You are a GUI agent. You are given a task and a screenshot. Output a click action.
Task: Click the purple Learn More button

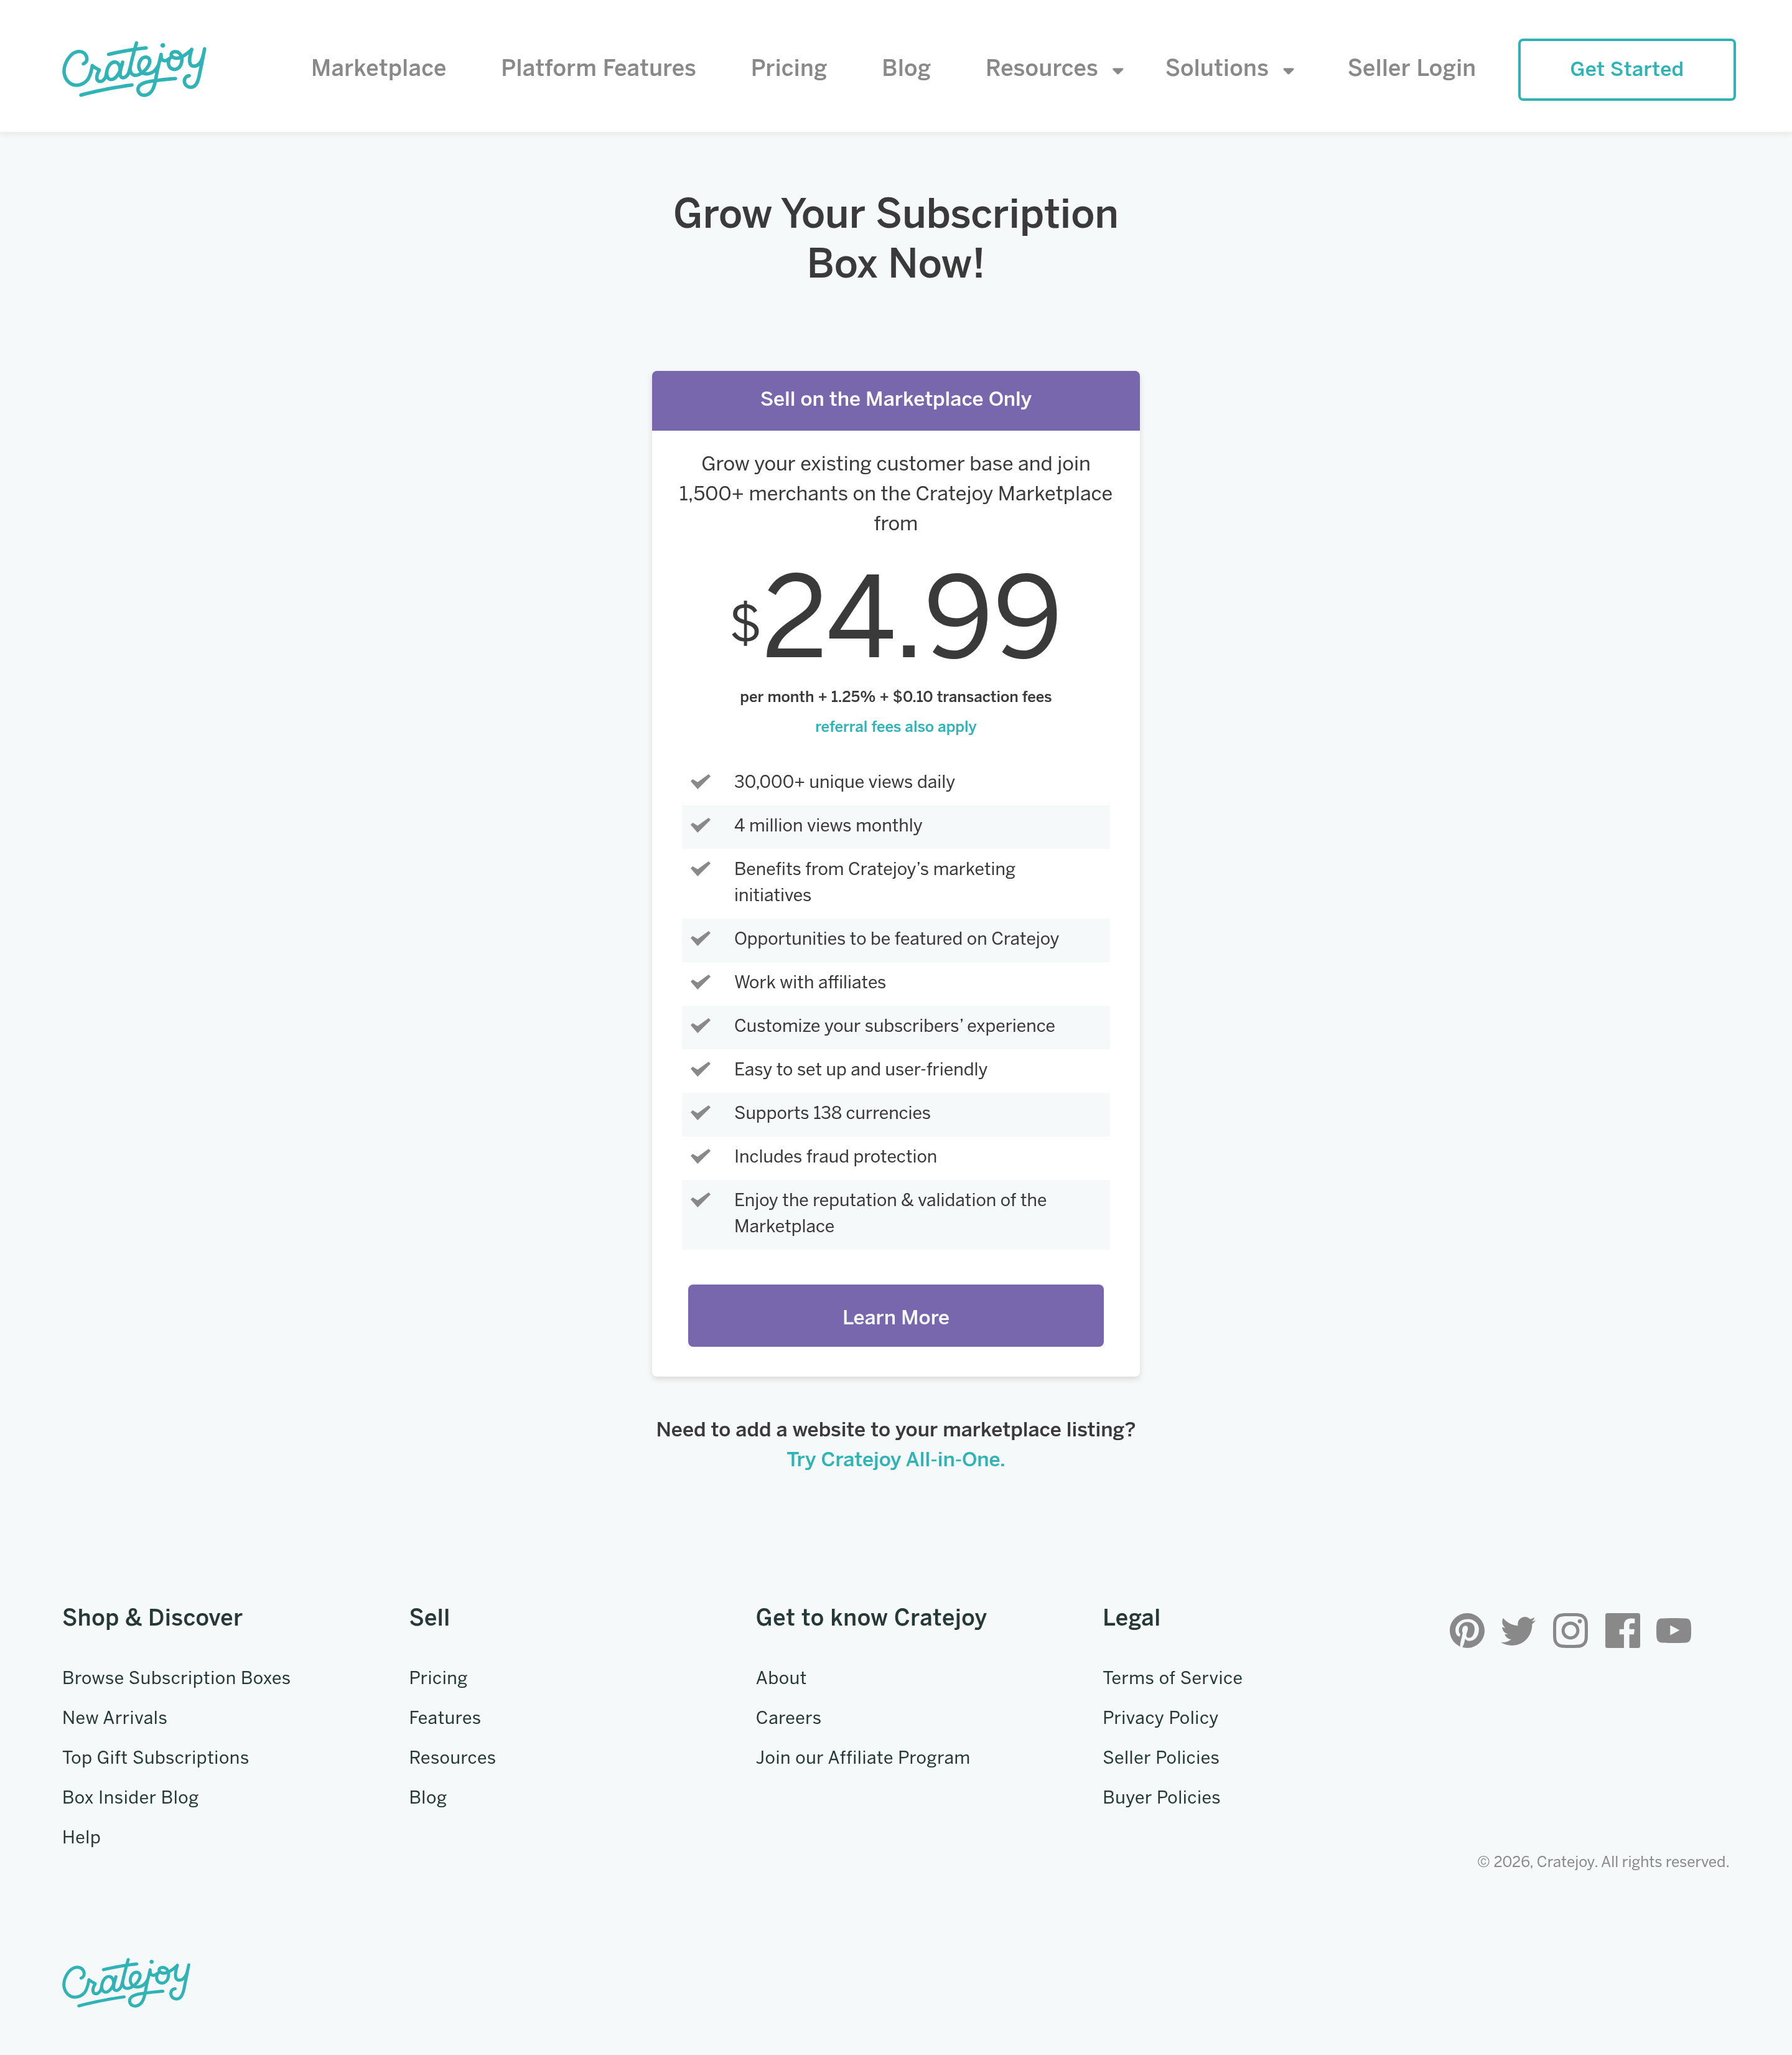pyautogui.click(x=895, y=1316)
